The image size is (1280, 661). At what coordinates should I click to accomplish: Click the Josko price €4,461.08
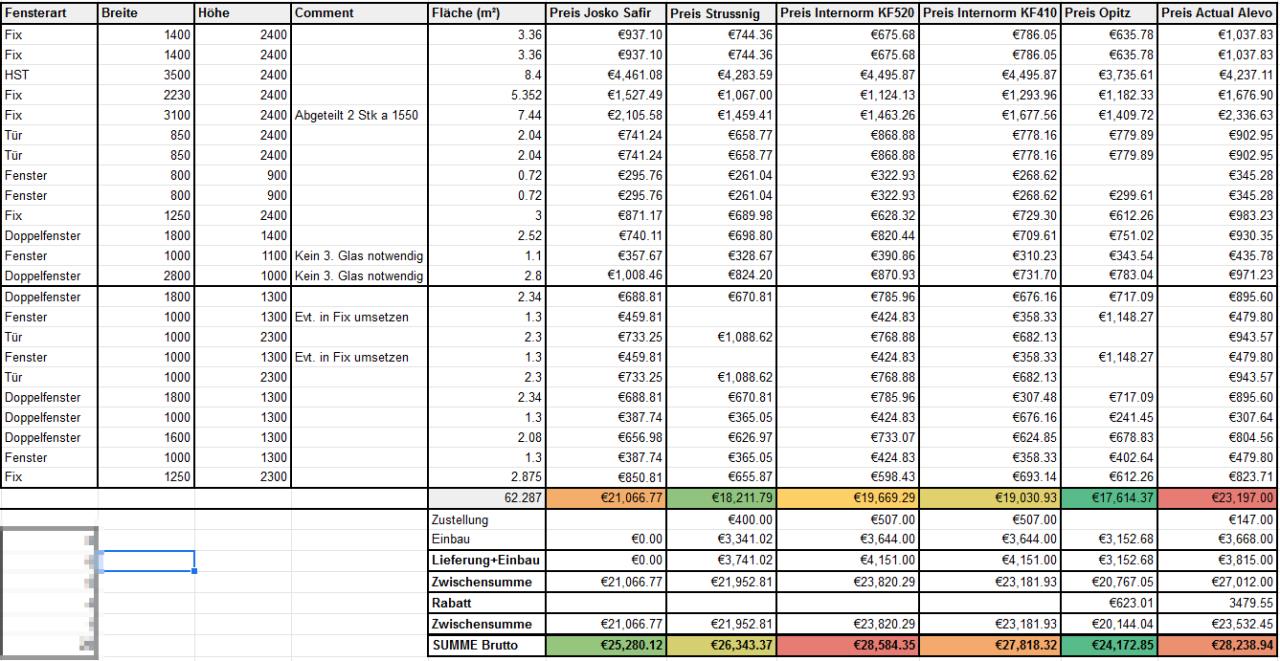coord(606,73)
